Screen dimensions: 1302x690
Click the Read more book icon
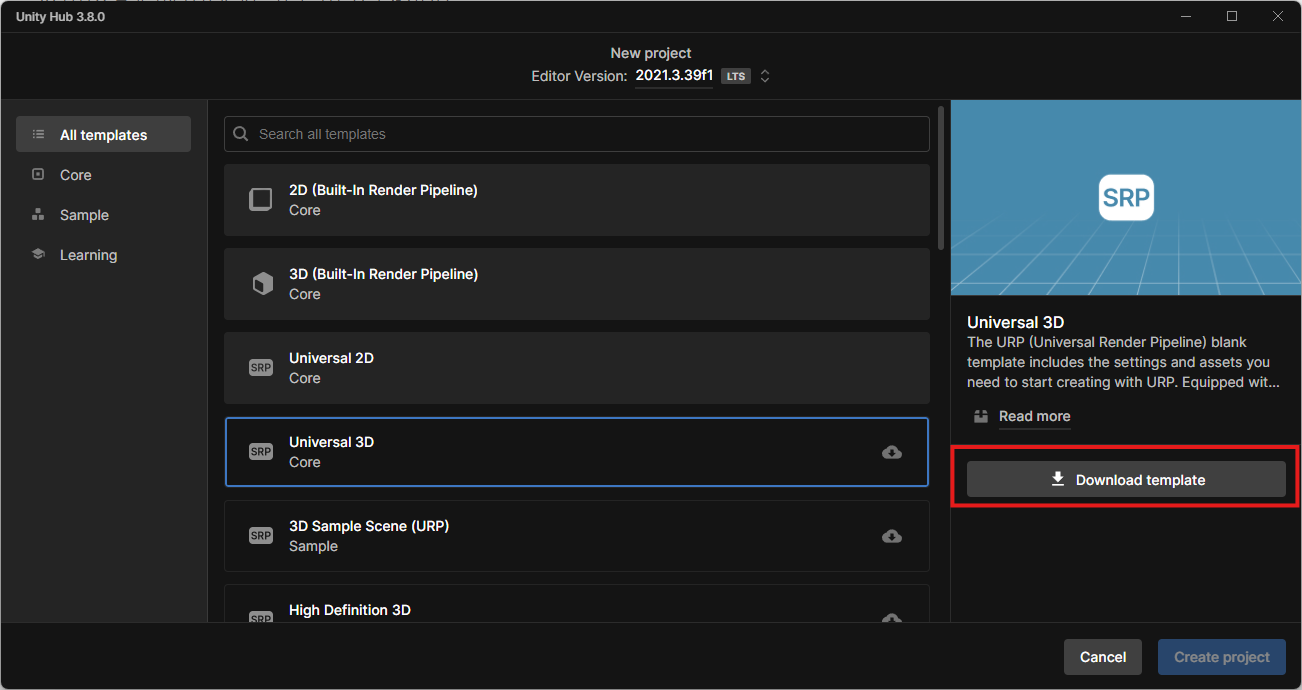click(x=981, y=416)
